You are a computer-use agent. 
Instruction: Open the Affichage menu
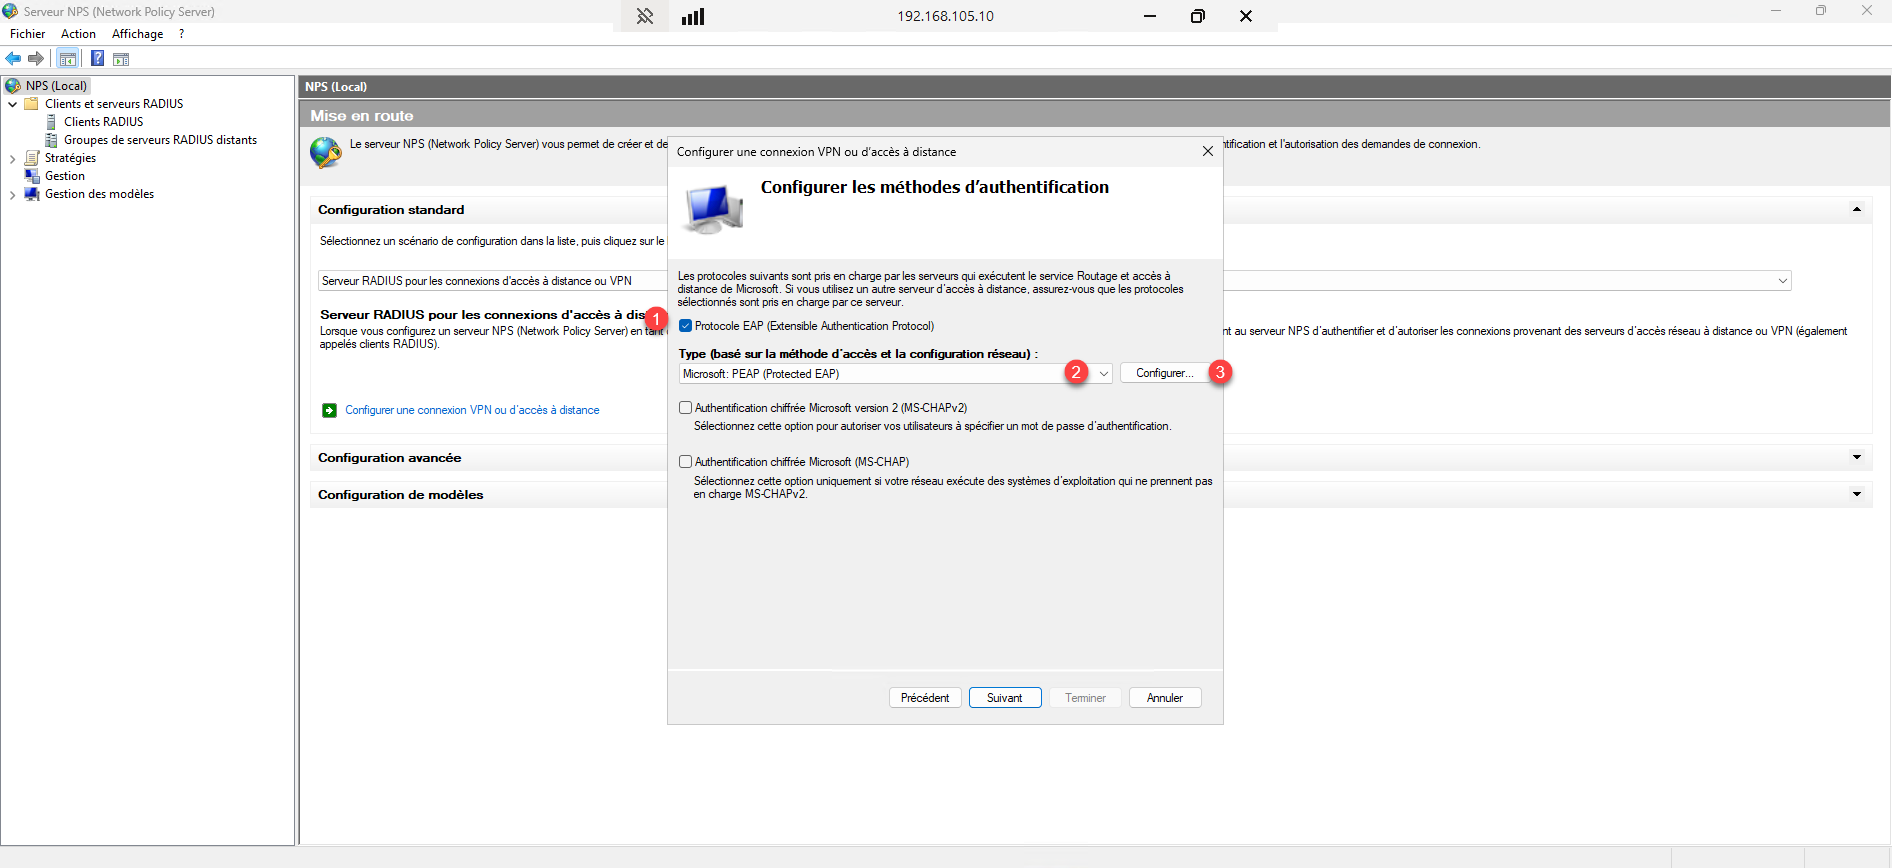pos(137,34)
